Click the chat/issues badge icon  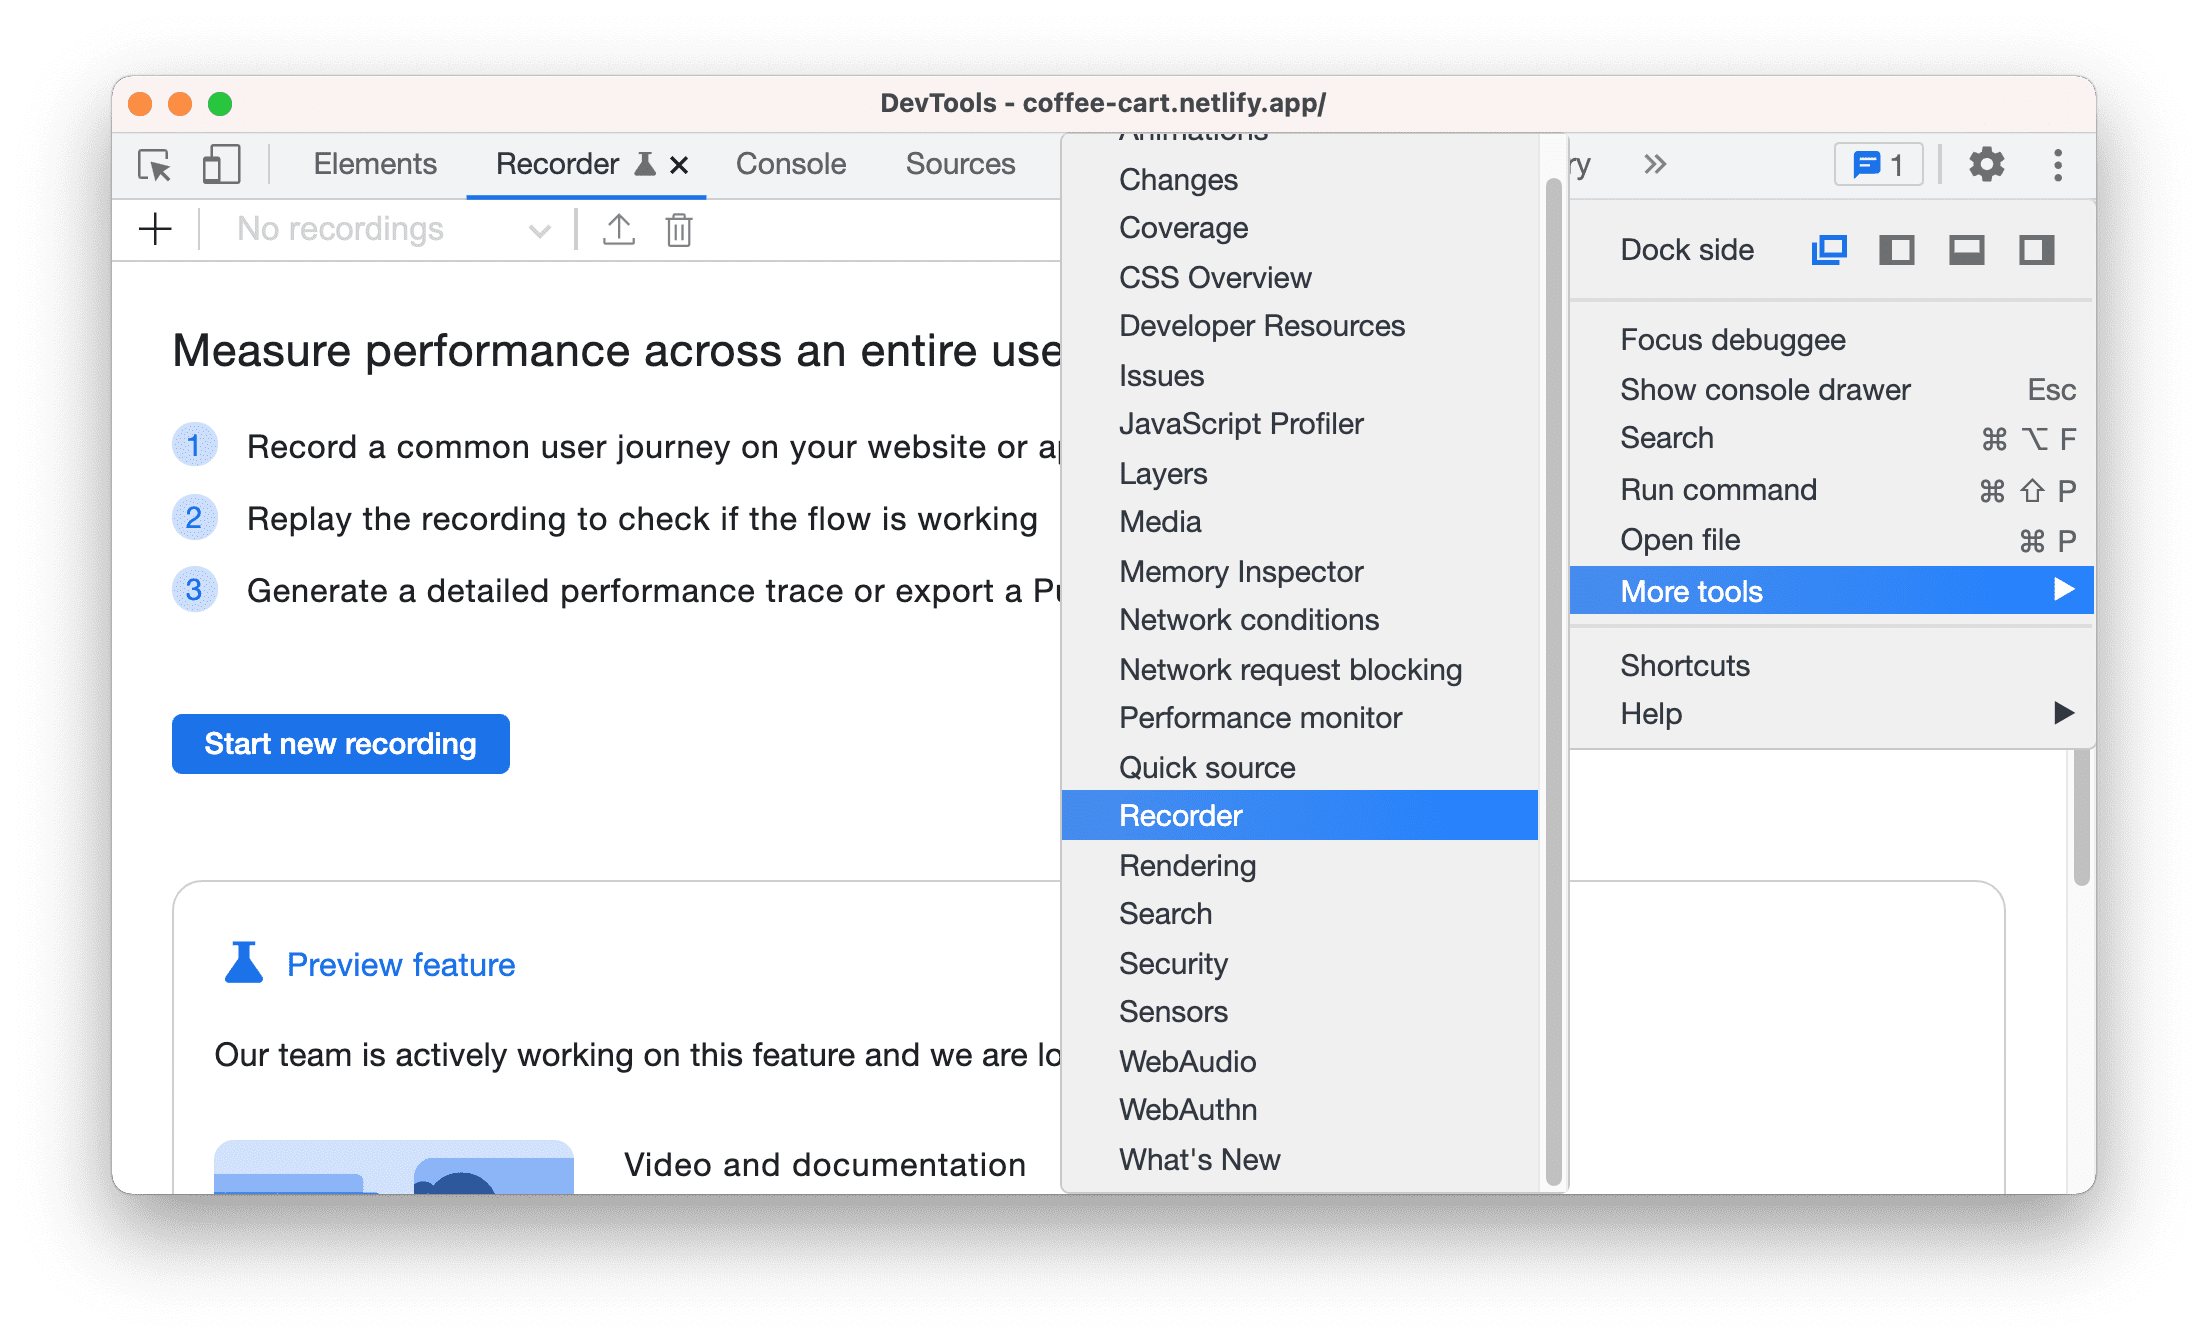1882,164
